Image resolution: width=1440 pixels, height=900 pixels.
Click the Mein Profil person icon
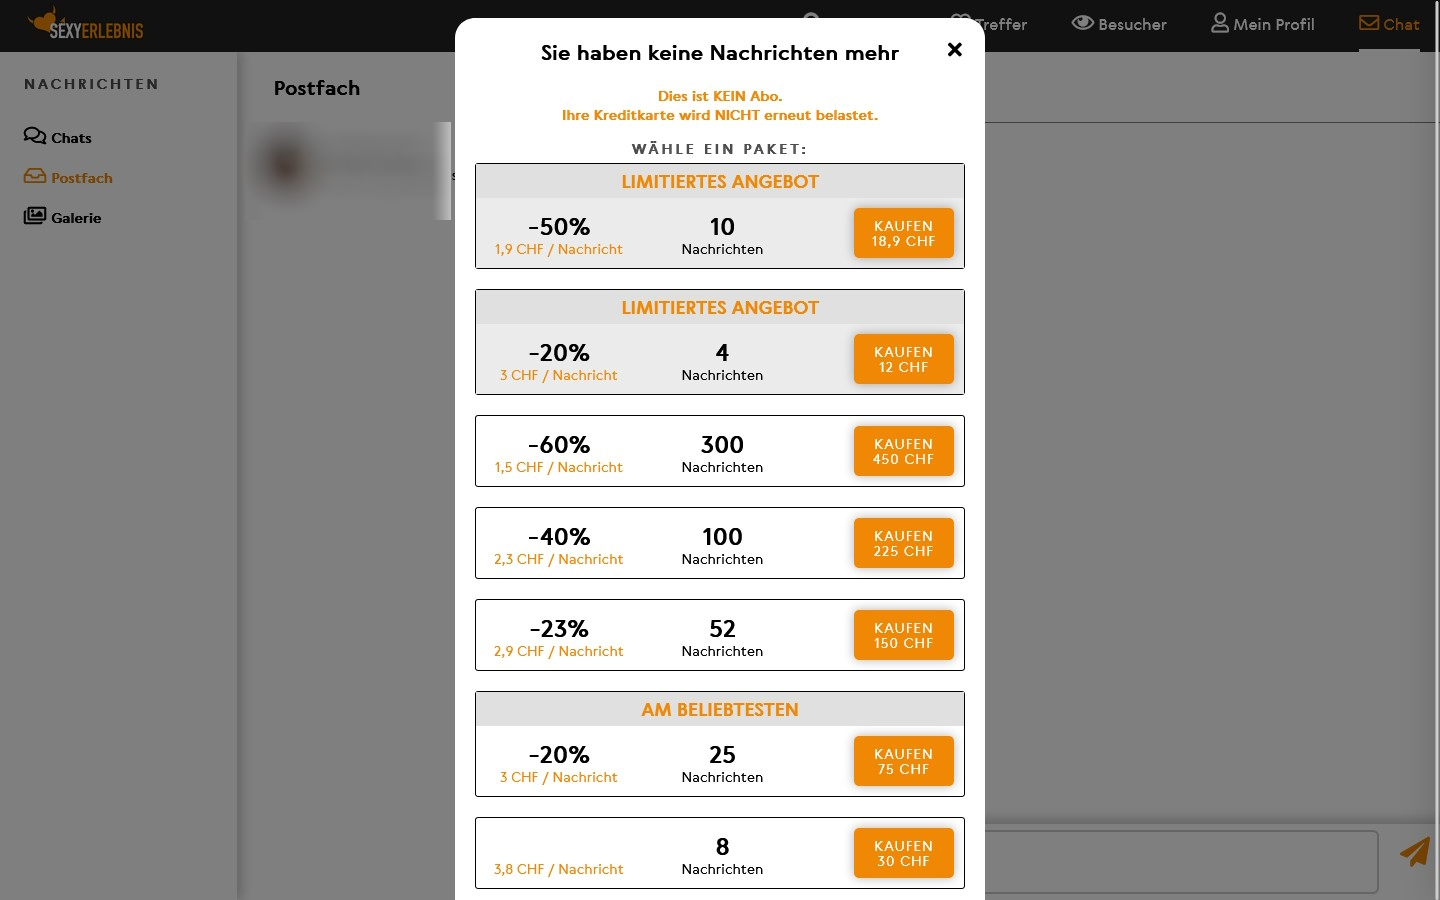click(x=1219, y=22)
